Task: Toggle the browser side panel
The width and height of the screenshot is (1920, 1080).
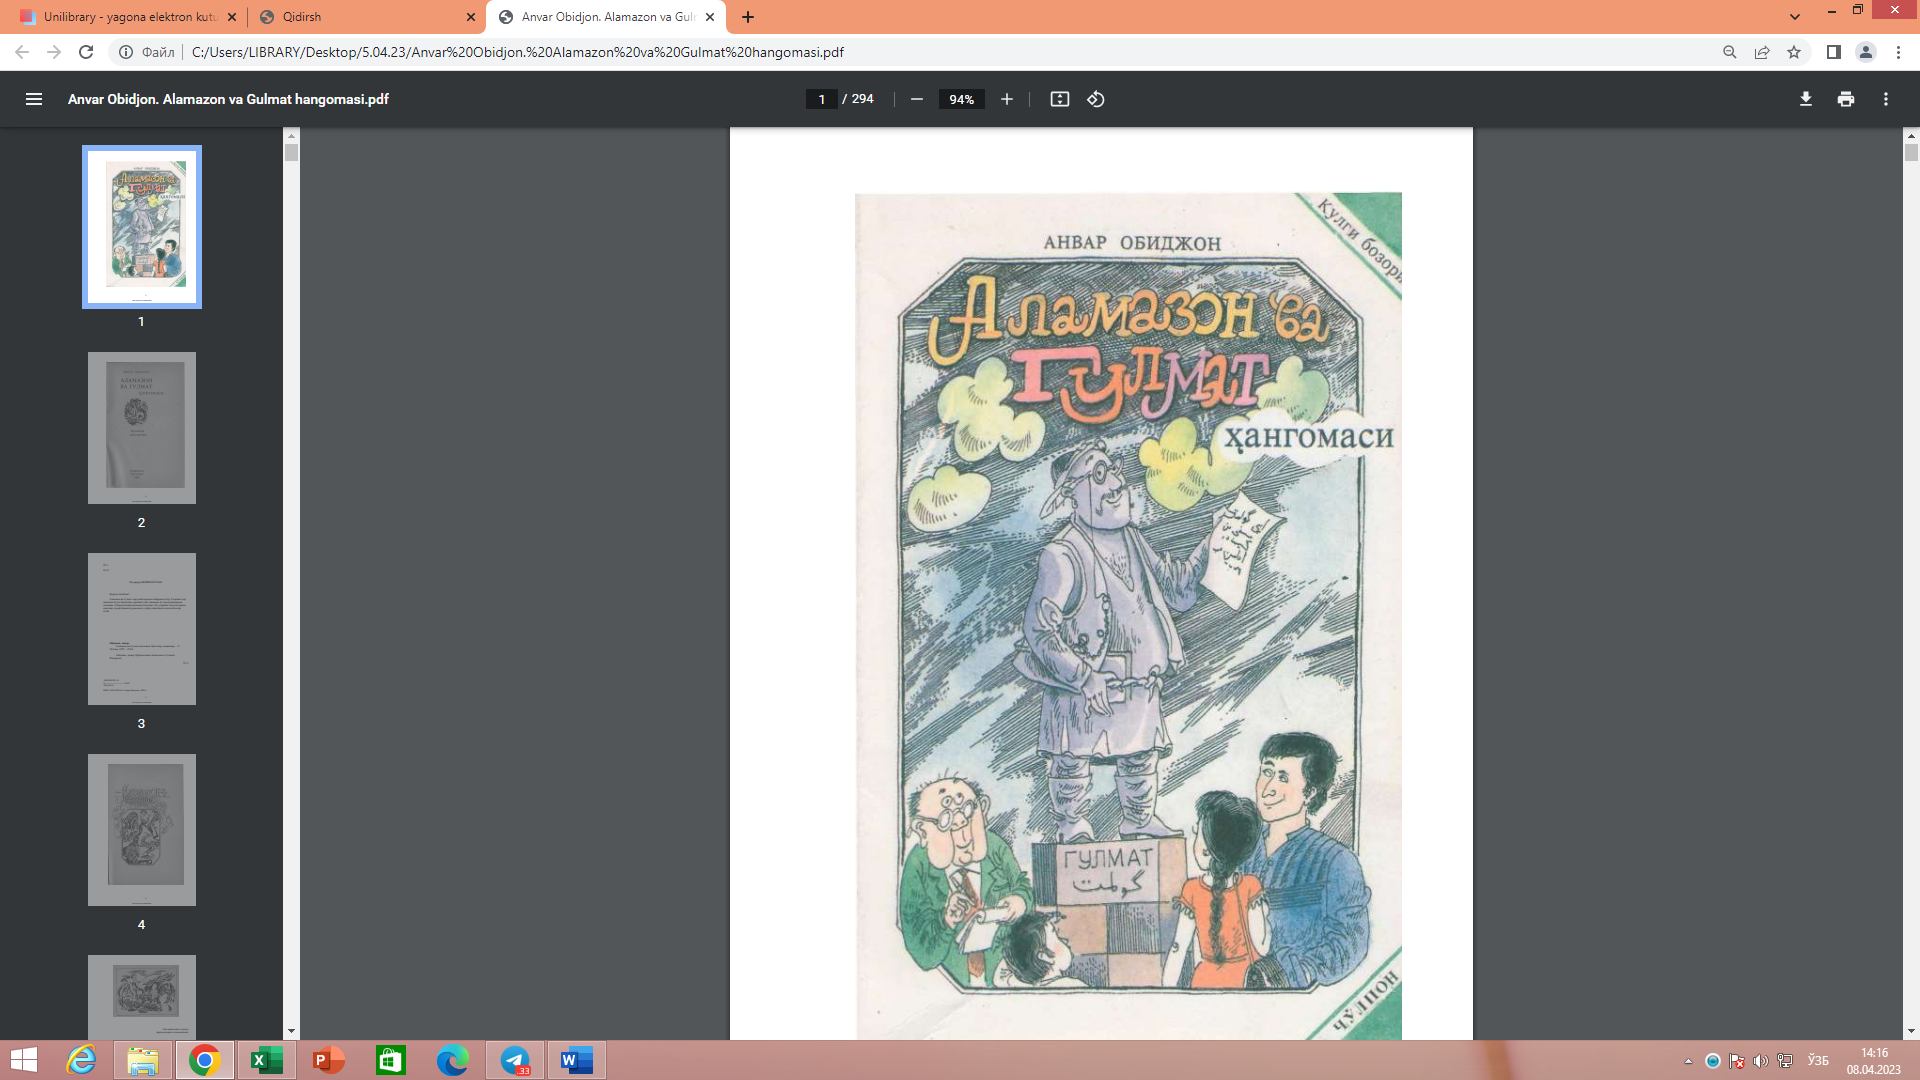Action: (x=1833, y=52)
